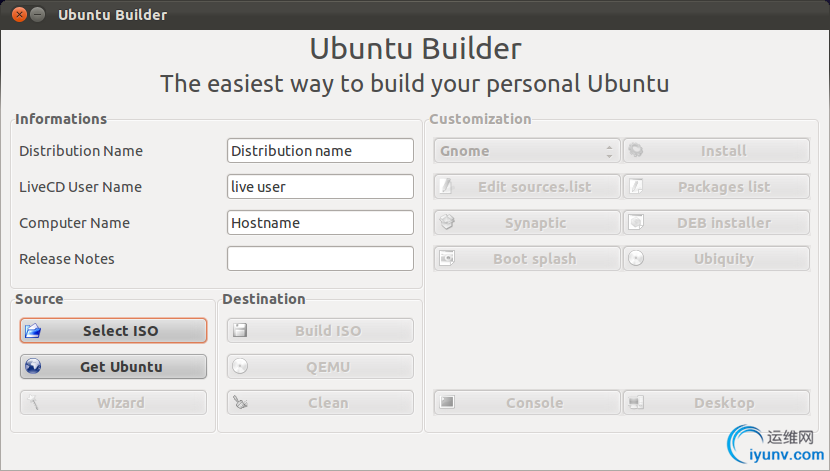Minimize the Ubuntu Builder window

38,14
